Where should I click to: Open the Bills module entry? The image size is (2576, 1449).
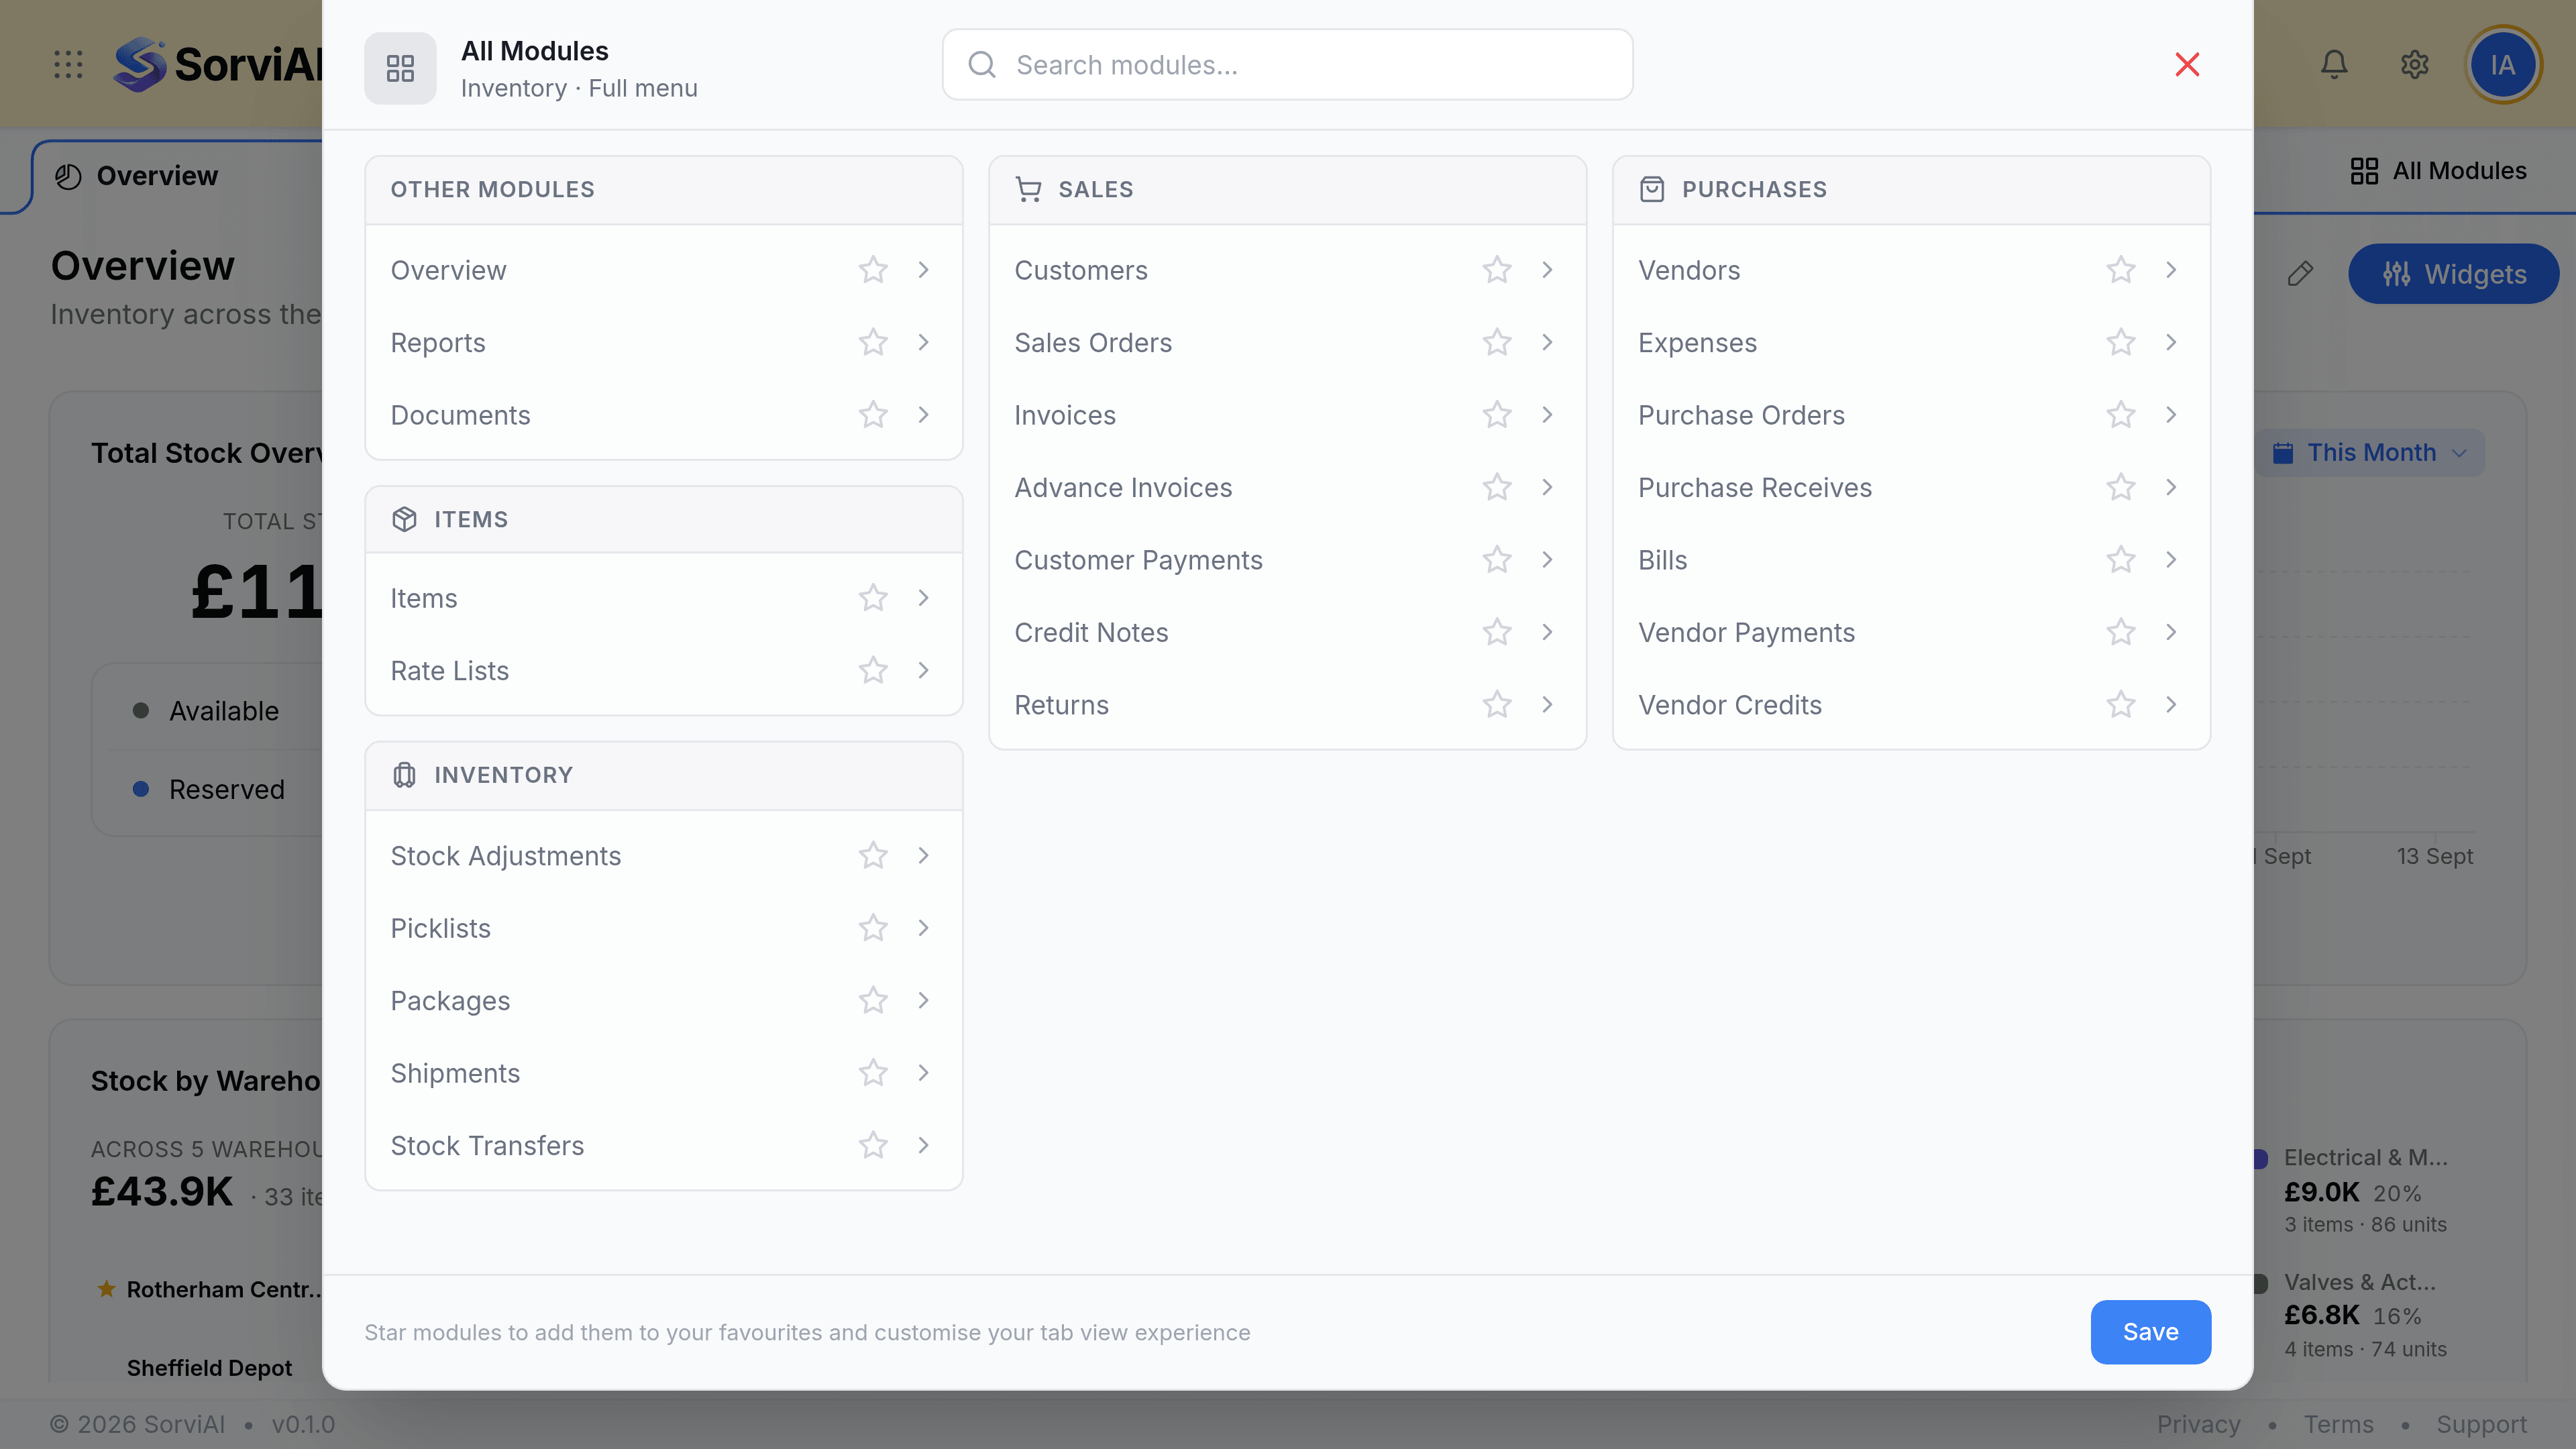point(1911,560)
